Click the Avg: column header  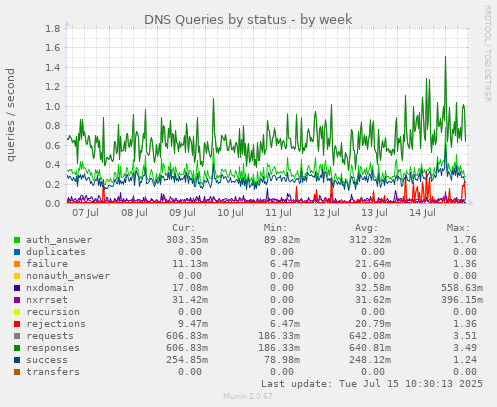(367, 228)
